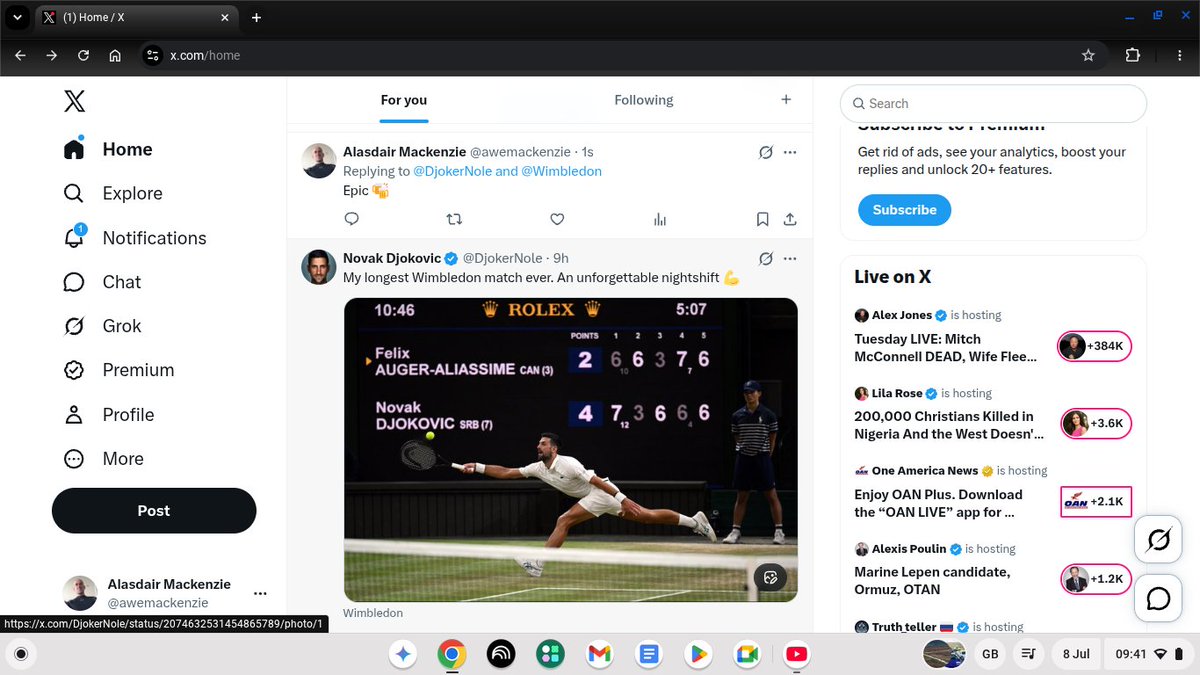Open Gmail from the shelf
1200x675 pixels.
[599, 654]
